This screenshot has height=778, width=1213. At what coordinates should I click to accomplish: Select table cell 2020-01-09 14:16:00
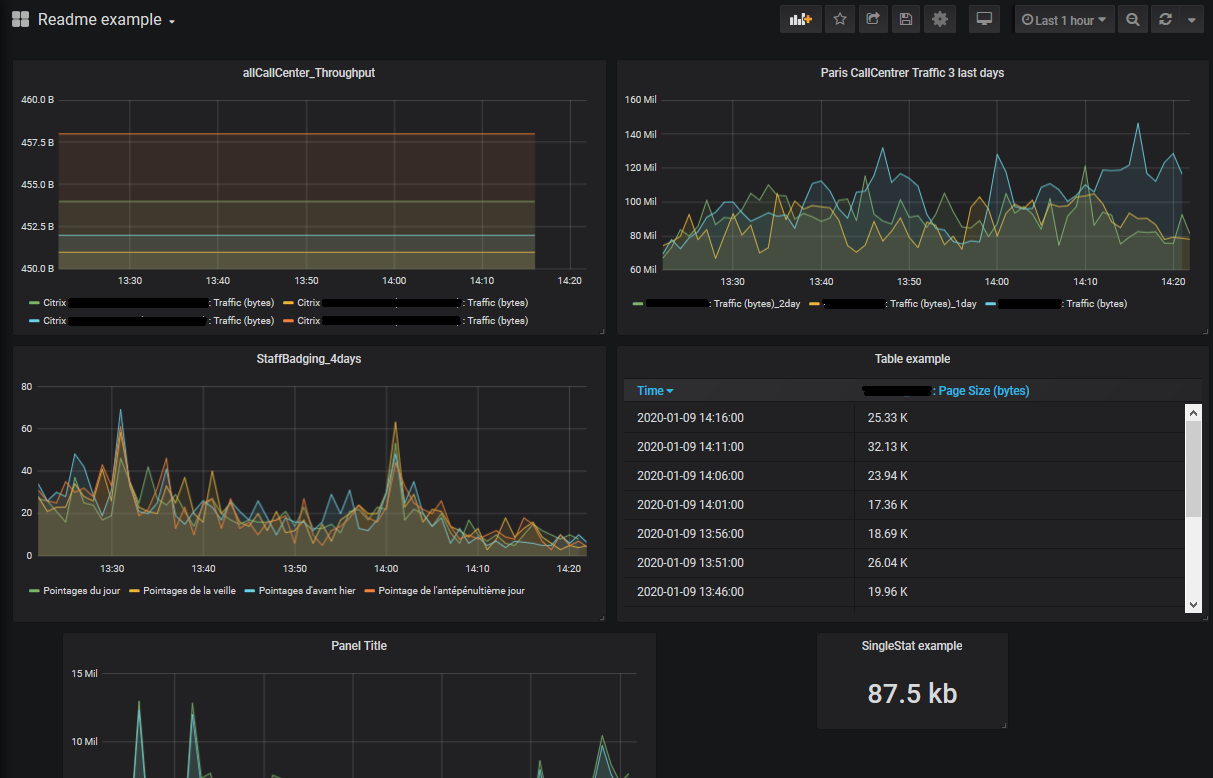(x=690, y=418)
